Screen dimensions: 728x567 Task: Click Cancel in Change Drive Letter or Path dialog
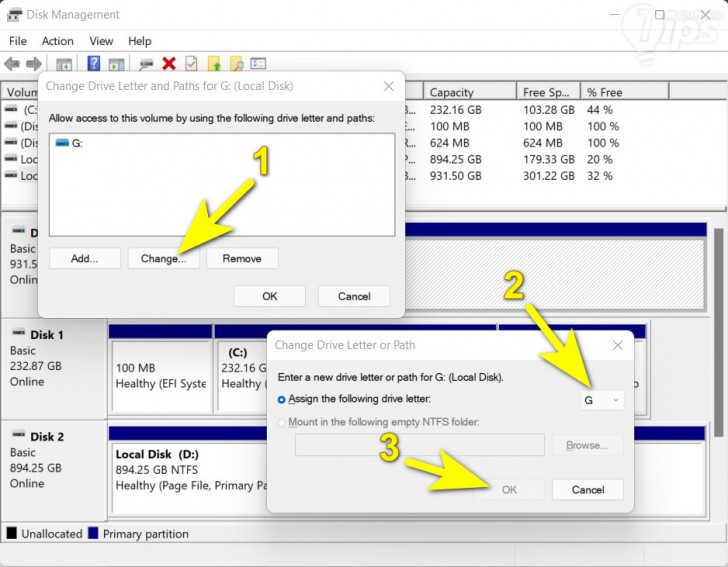[x=588, y=489]
